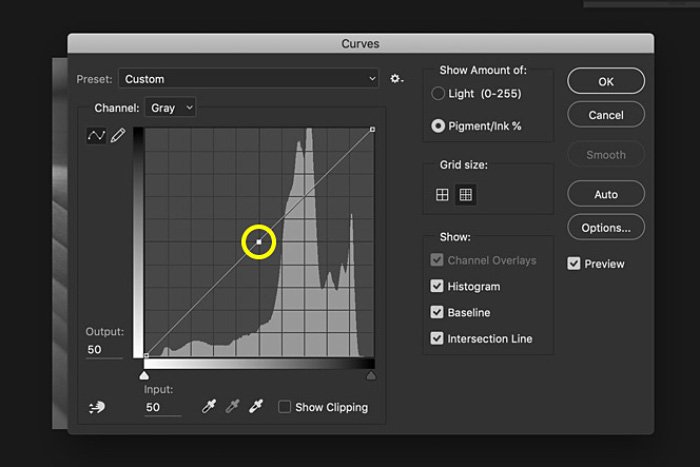Open the Channel Gray dropdown

point(171,107)
